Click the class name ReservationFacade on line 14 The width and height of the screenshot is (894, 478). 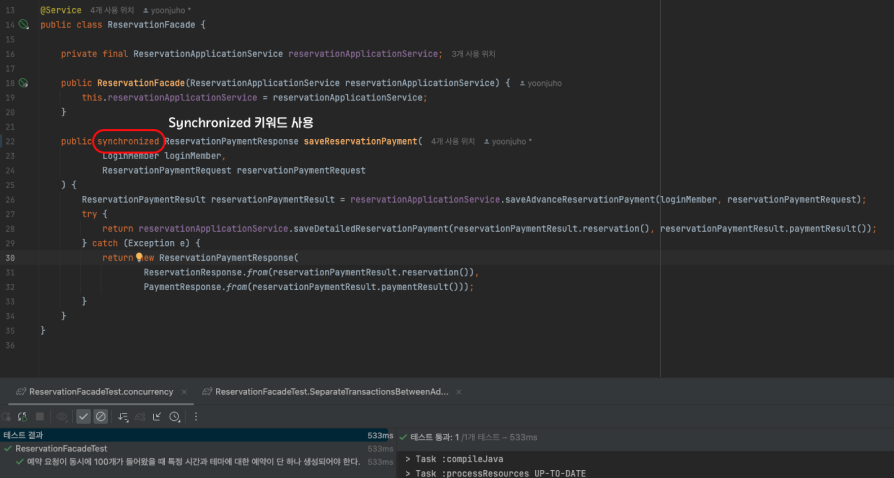(151, 25)
